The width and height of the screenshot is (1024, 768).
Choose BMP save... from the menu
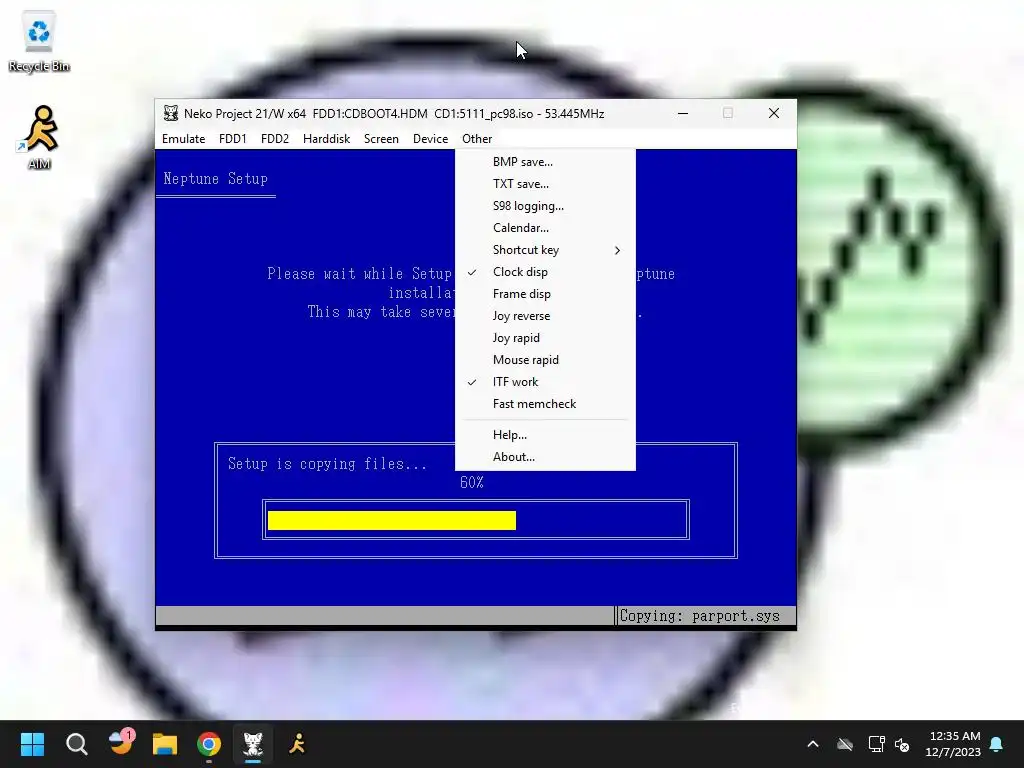tap(545, 162)
